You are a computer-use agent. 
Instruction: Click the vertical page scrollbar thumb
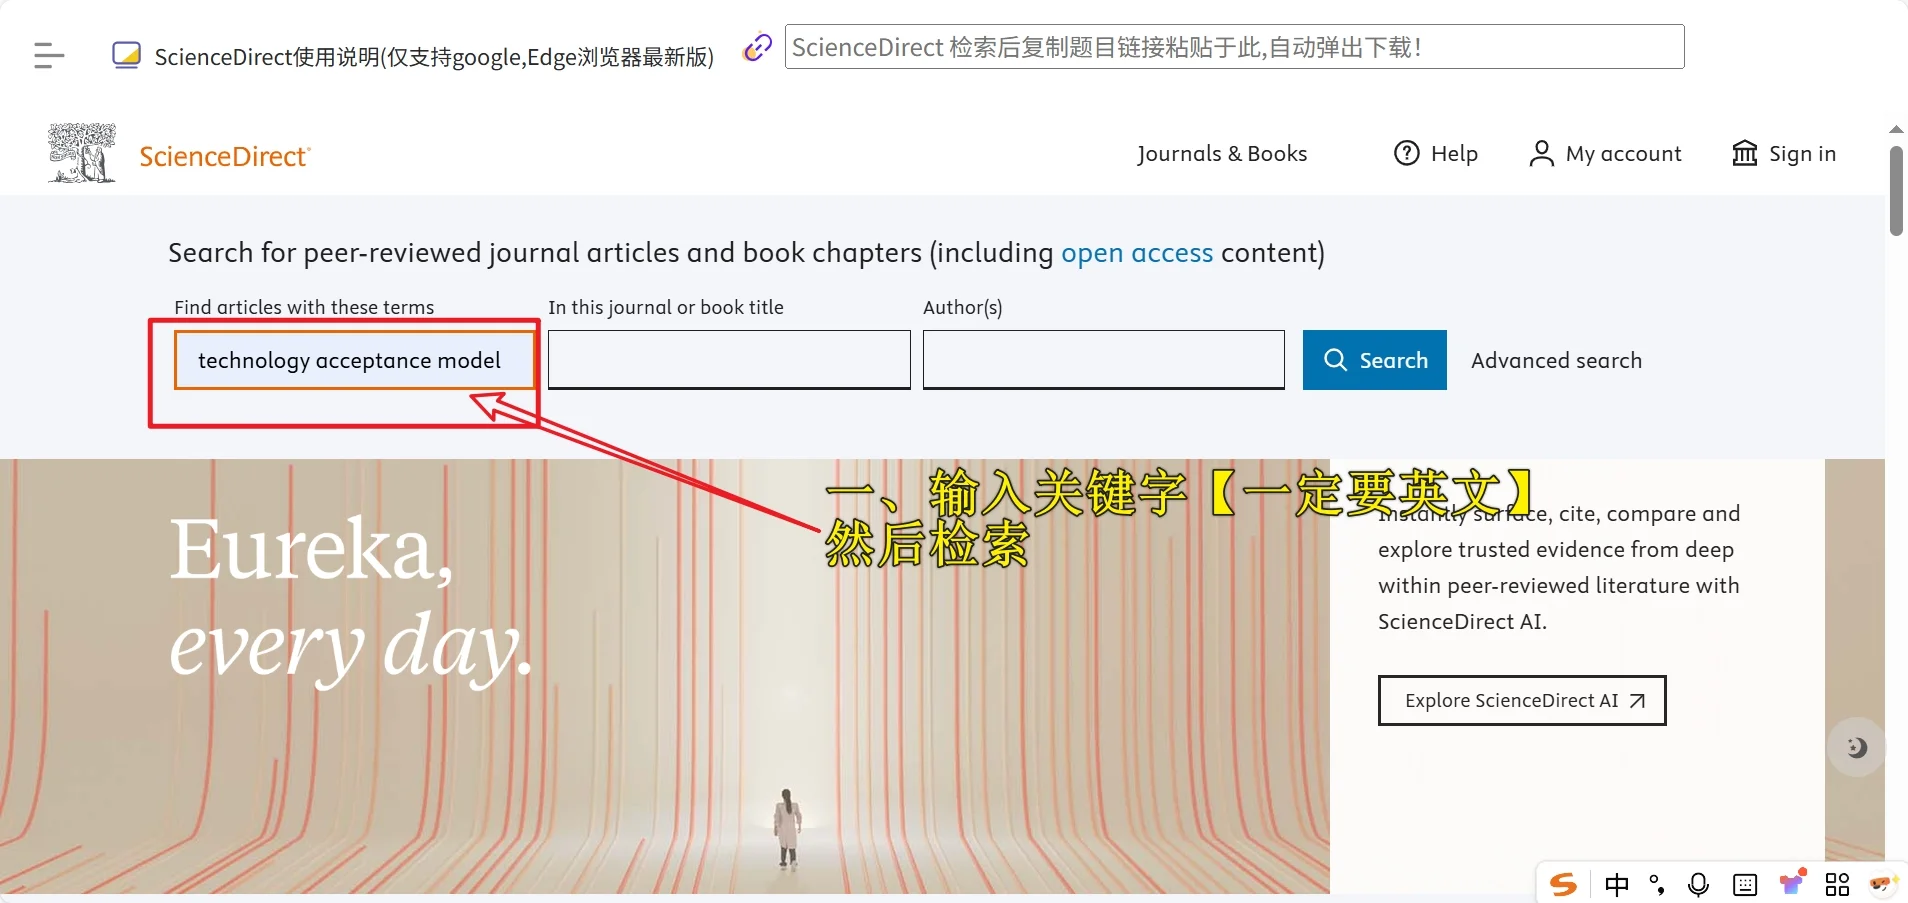pyautogui.click(x=1896, y=191)
